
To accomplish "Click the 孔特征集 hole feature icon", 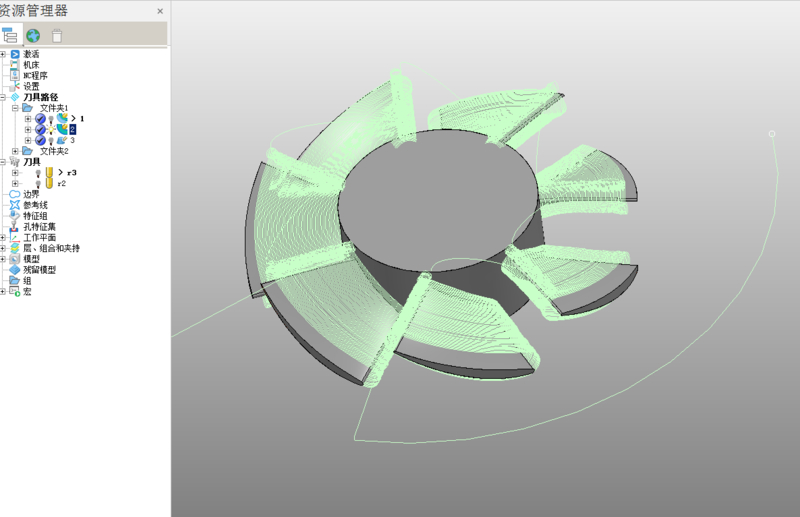I will 15,227.
